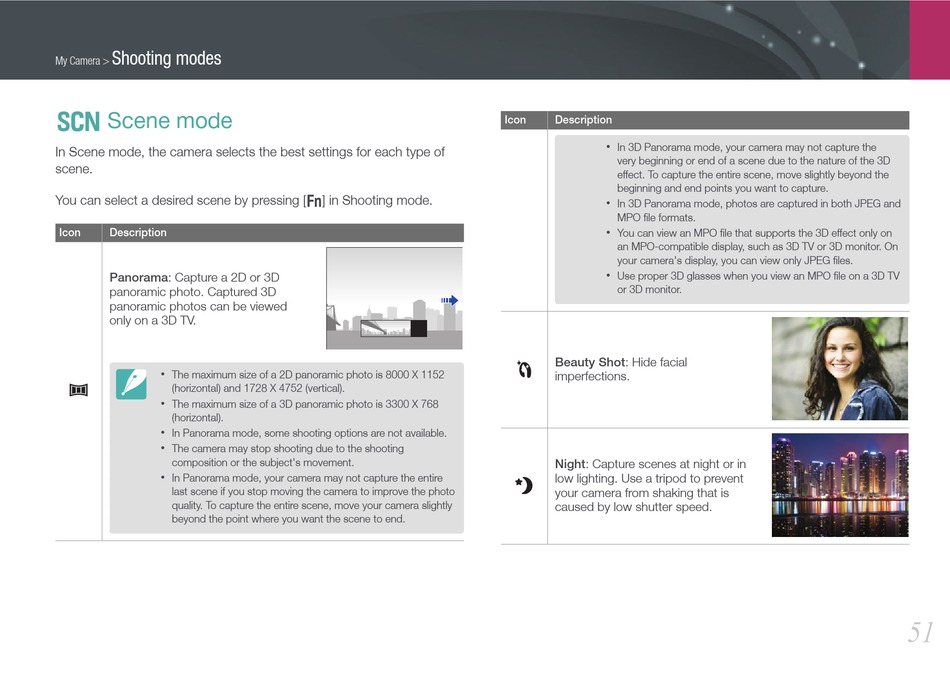The image size is (950, 673).
Task: Click the page number 51
Action: (920, 632)
